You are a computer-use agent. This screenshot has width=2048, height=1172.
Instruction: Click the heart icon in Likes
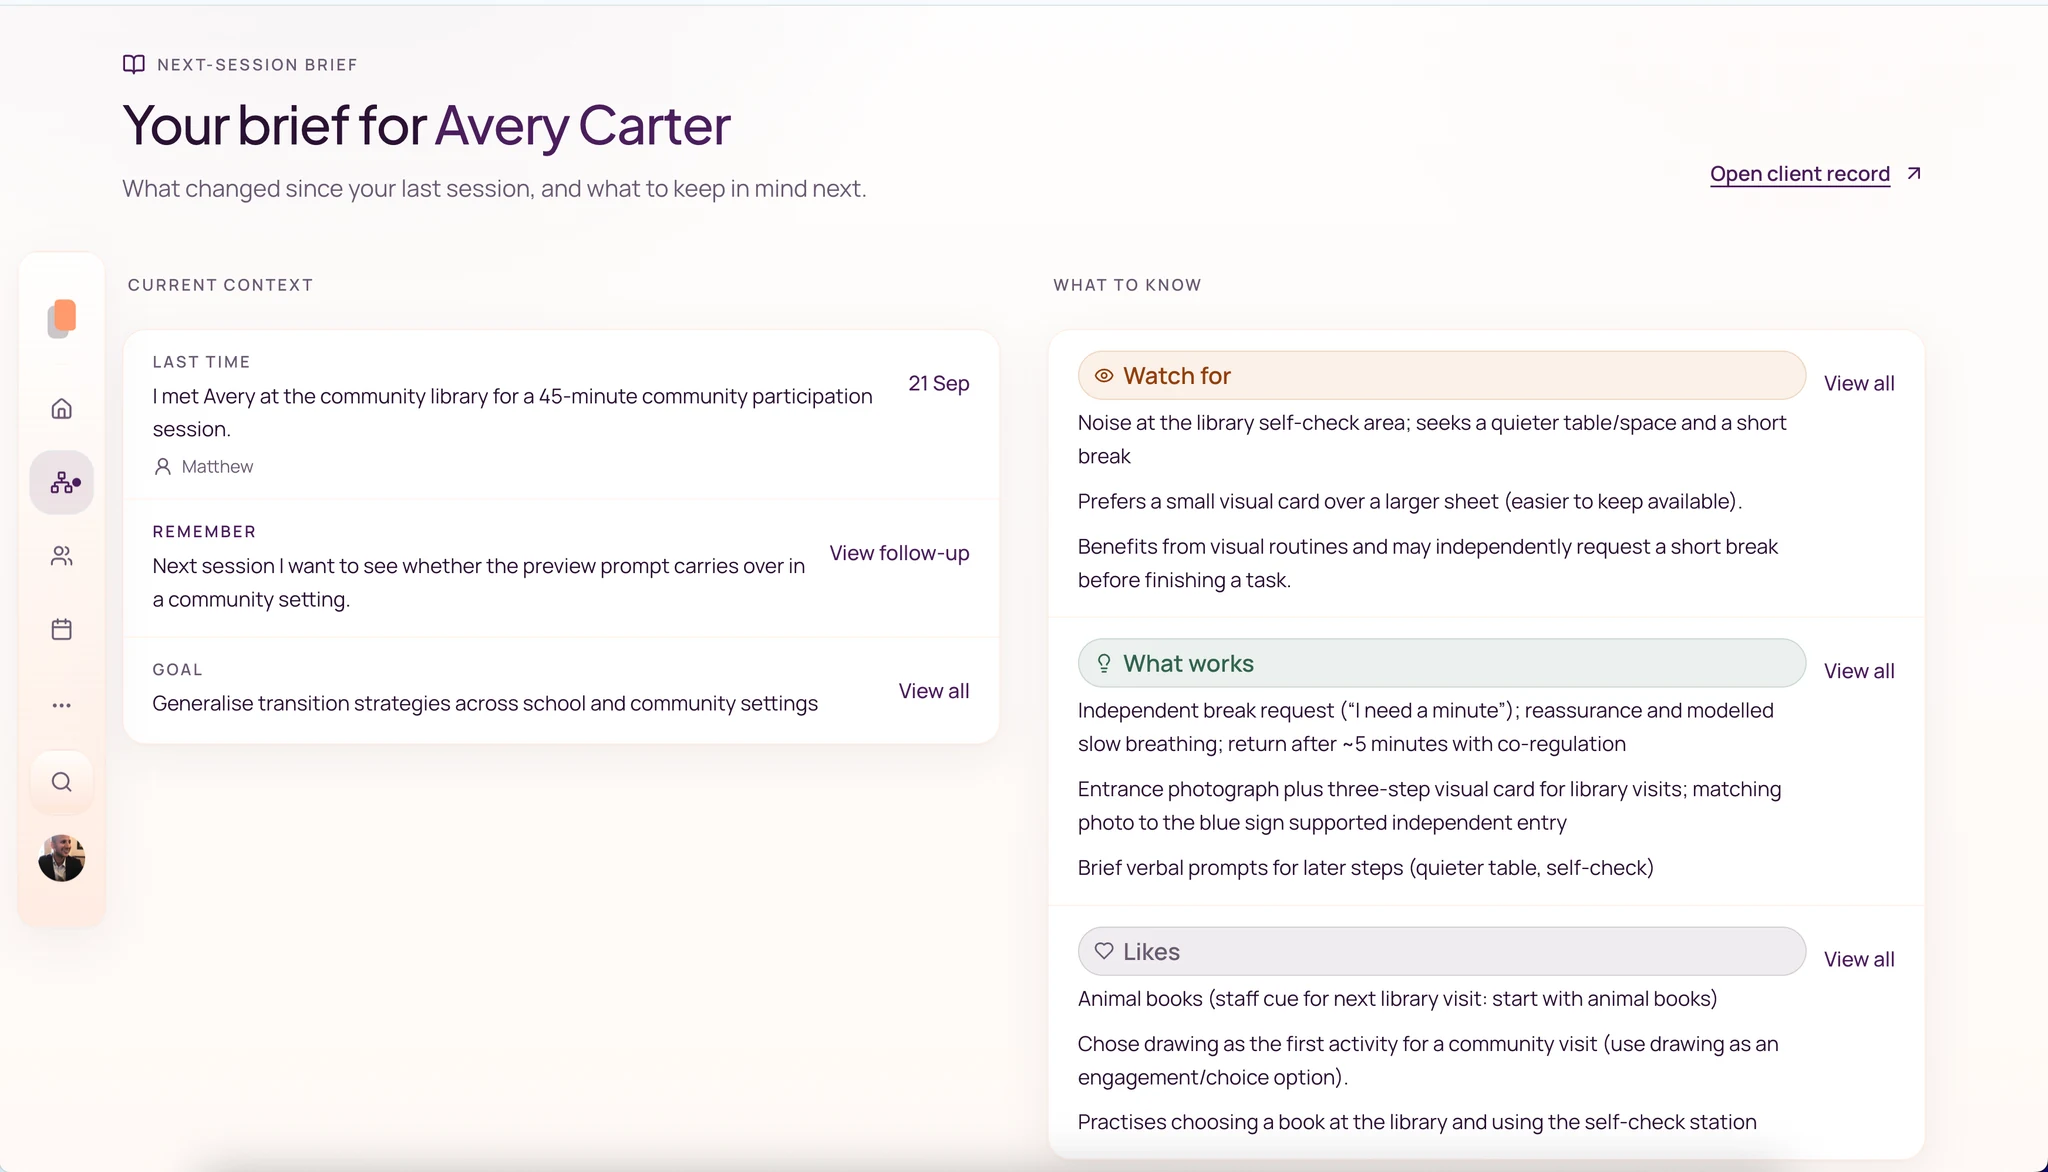point(1104,951)
